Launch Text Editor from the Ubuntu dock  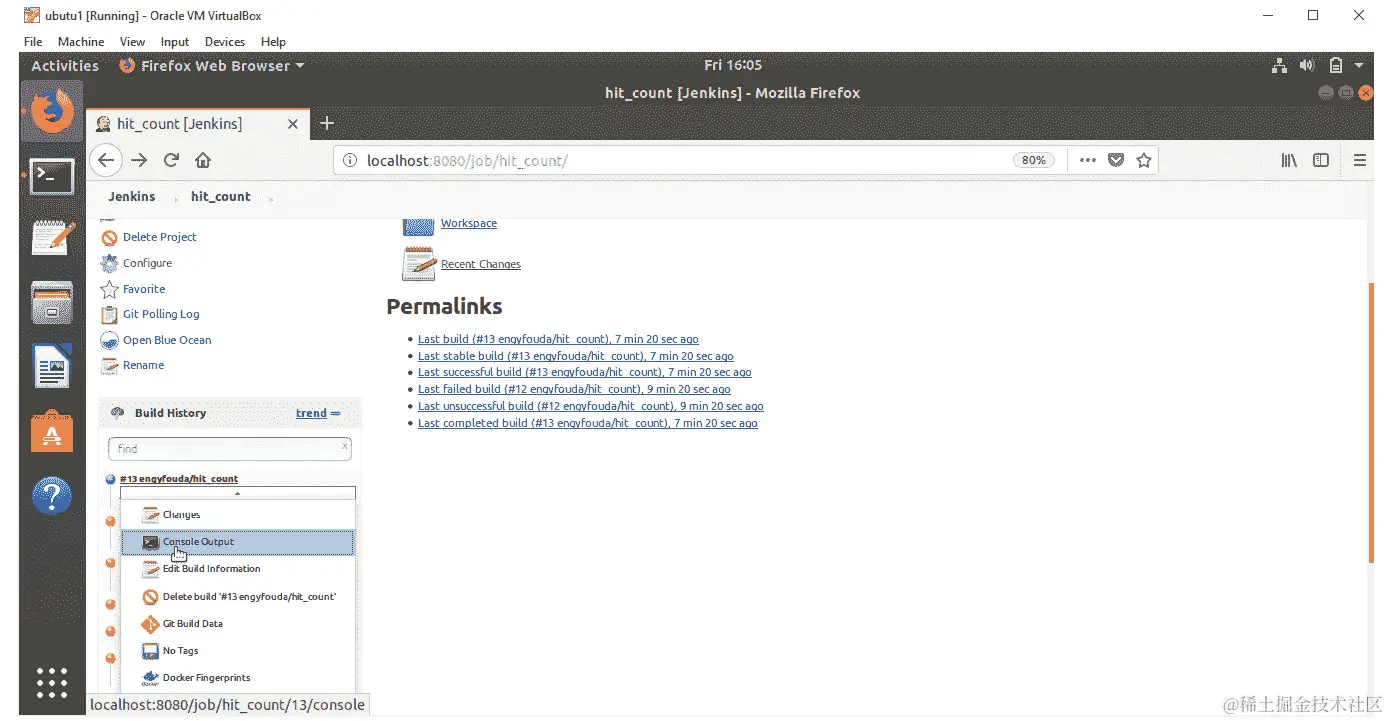point(52,238)
